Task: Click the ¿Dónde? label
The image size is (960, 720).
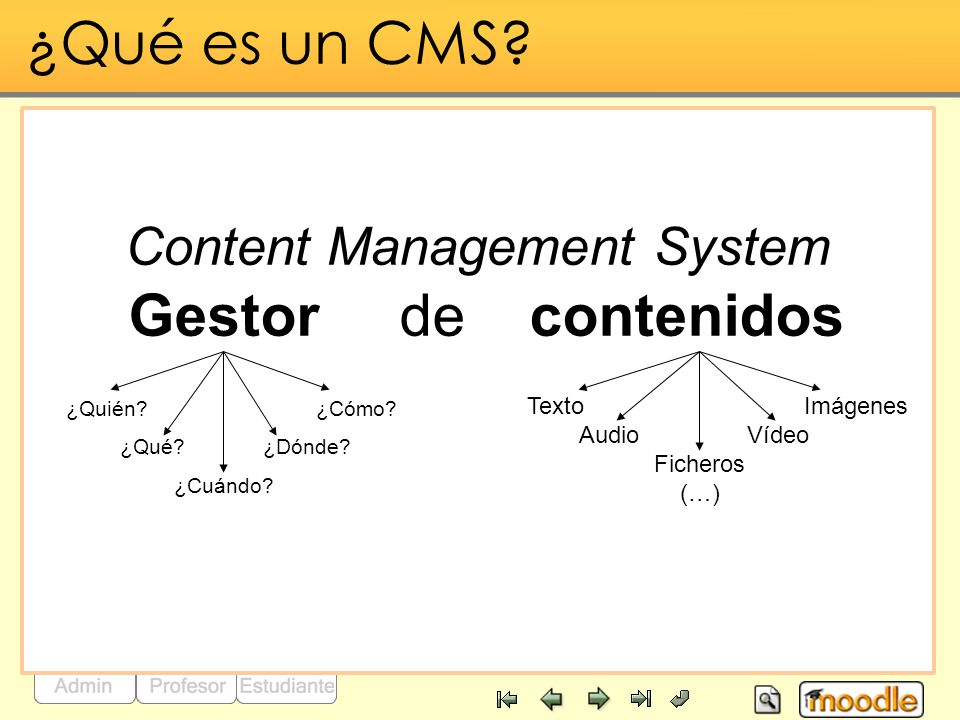Action: [x=307, y=448]
